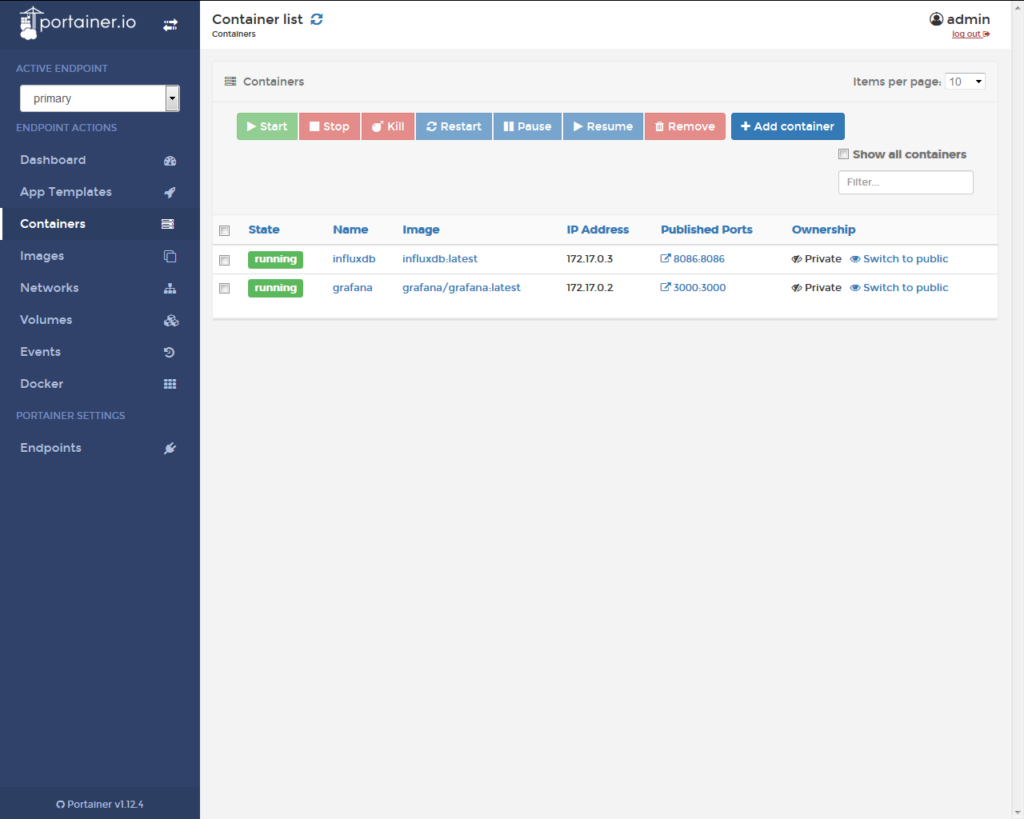The width and height of the screenshot is (1024, 819).
Task: Click the App Templates rocket icon
Action: pos(169,192)
